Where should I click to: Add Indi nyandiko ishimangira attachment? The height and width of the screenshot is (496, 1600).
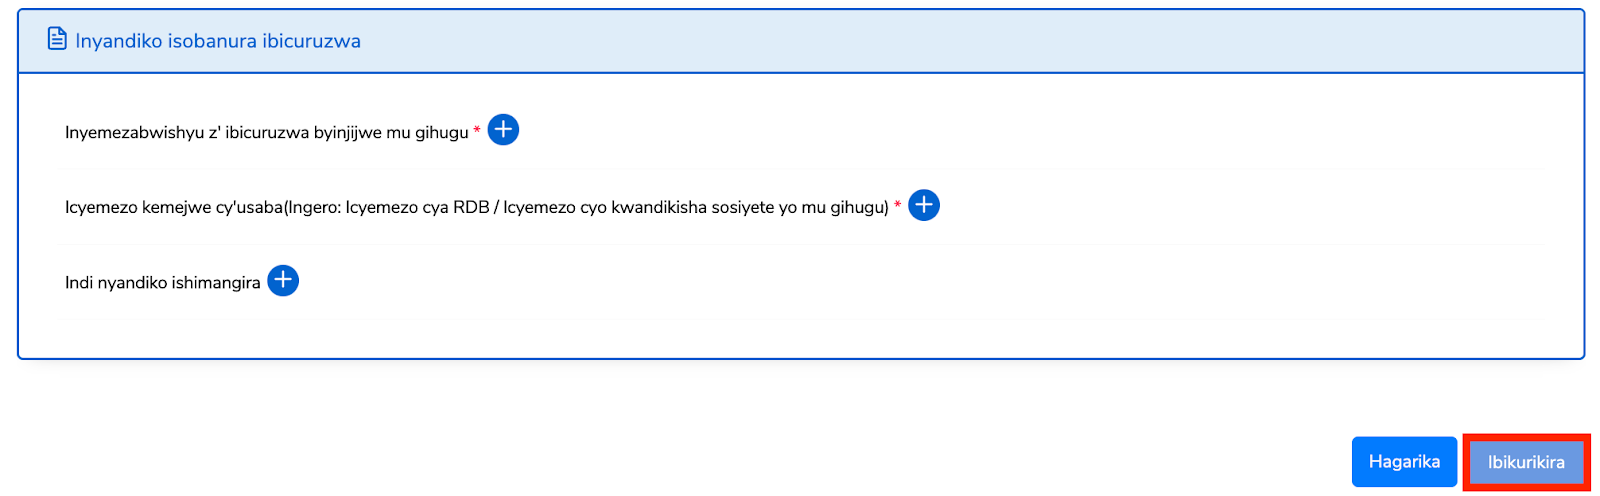click(x=283, y=281)
